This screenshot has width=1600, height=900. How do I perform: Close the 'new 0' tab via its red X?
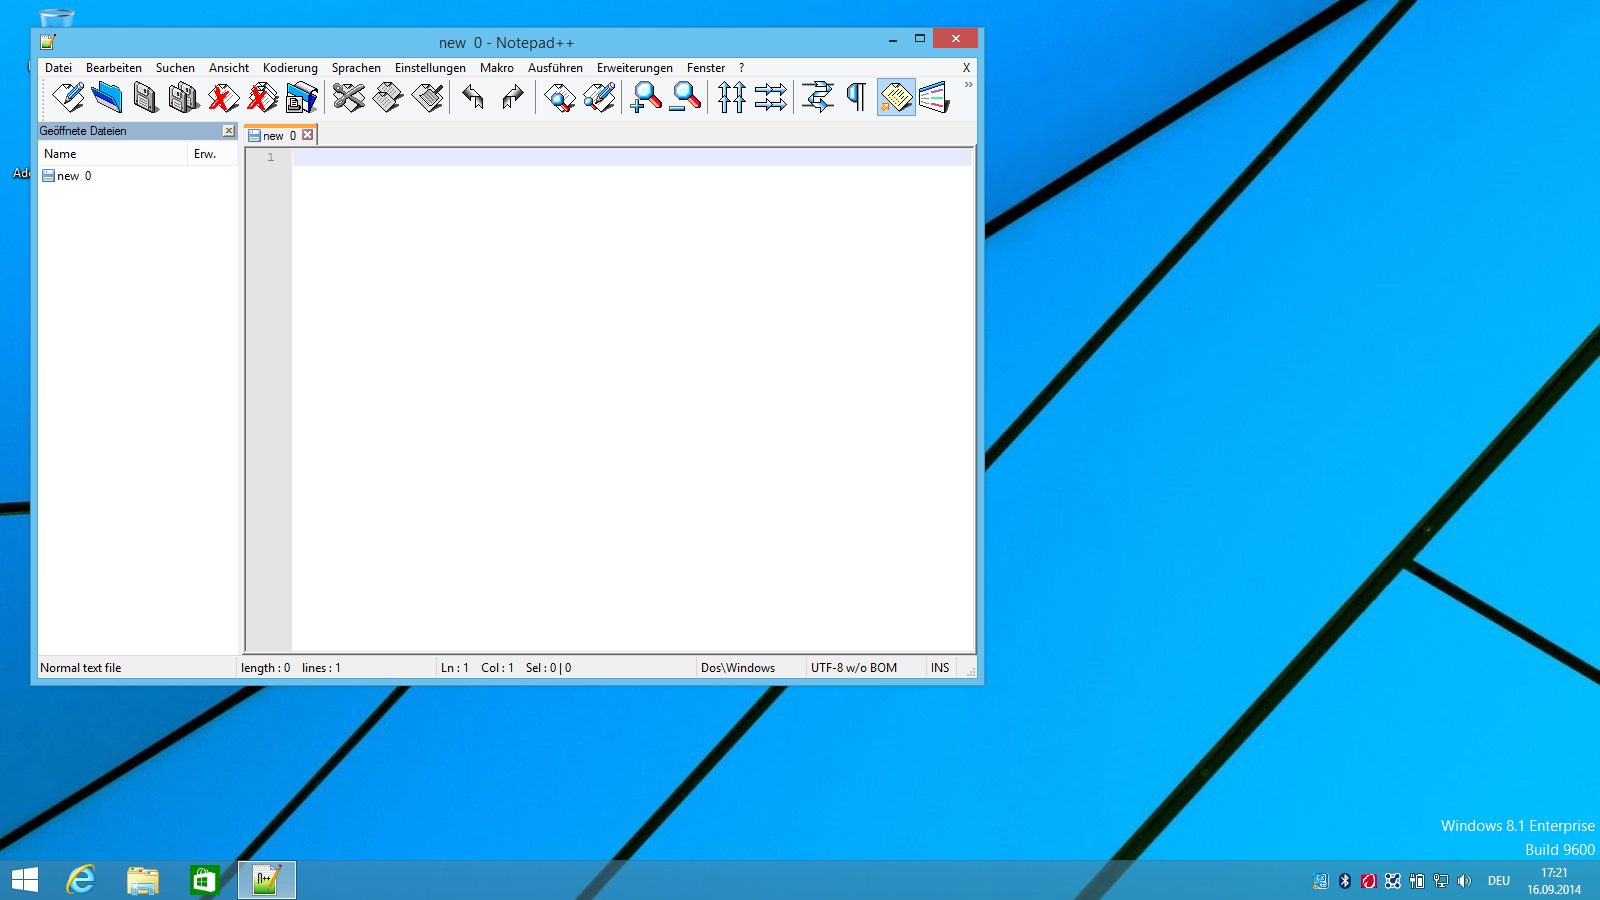[x=308, y=135]
